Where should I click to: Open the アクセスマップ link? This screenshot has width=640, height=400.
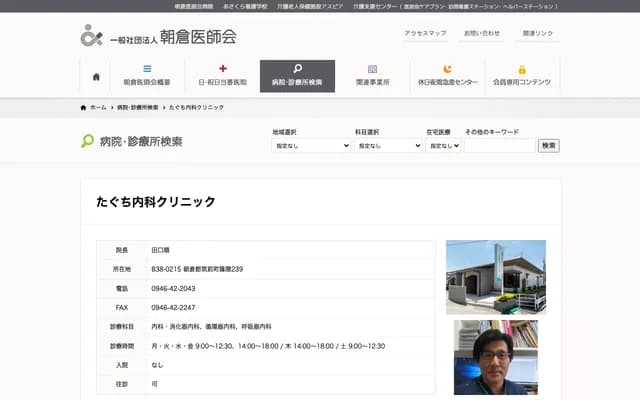pyautogui.click(x=425, y=33)
